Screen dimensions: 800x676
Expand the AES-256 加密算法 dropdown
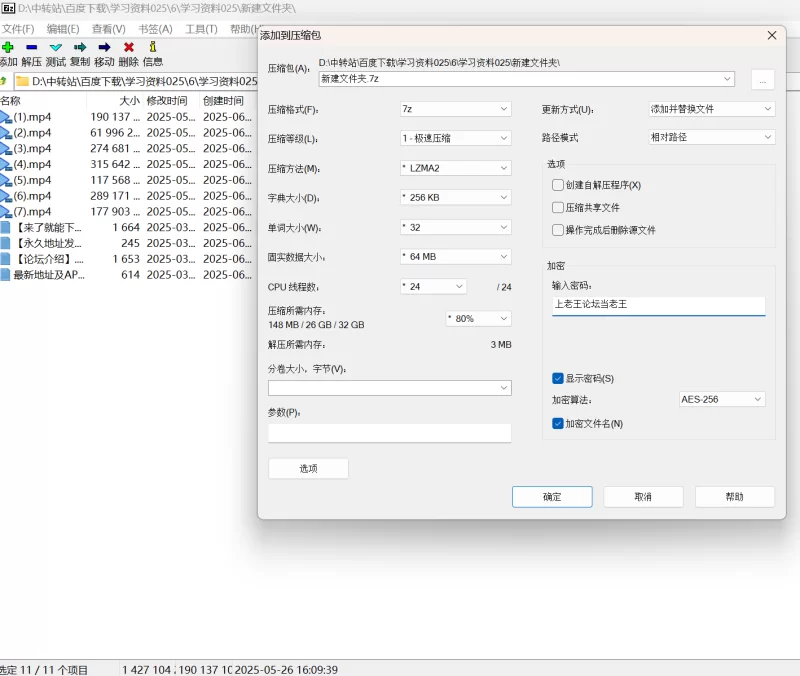[x=721, y=399]
